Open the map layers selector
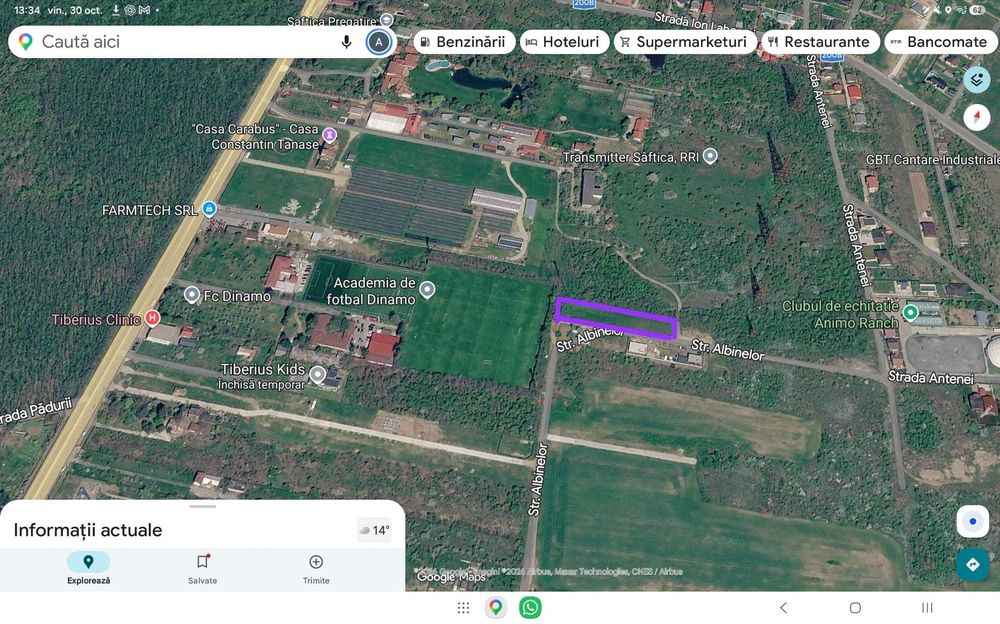The image size is (1000, 624). (x=976, y=80)
